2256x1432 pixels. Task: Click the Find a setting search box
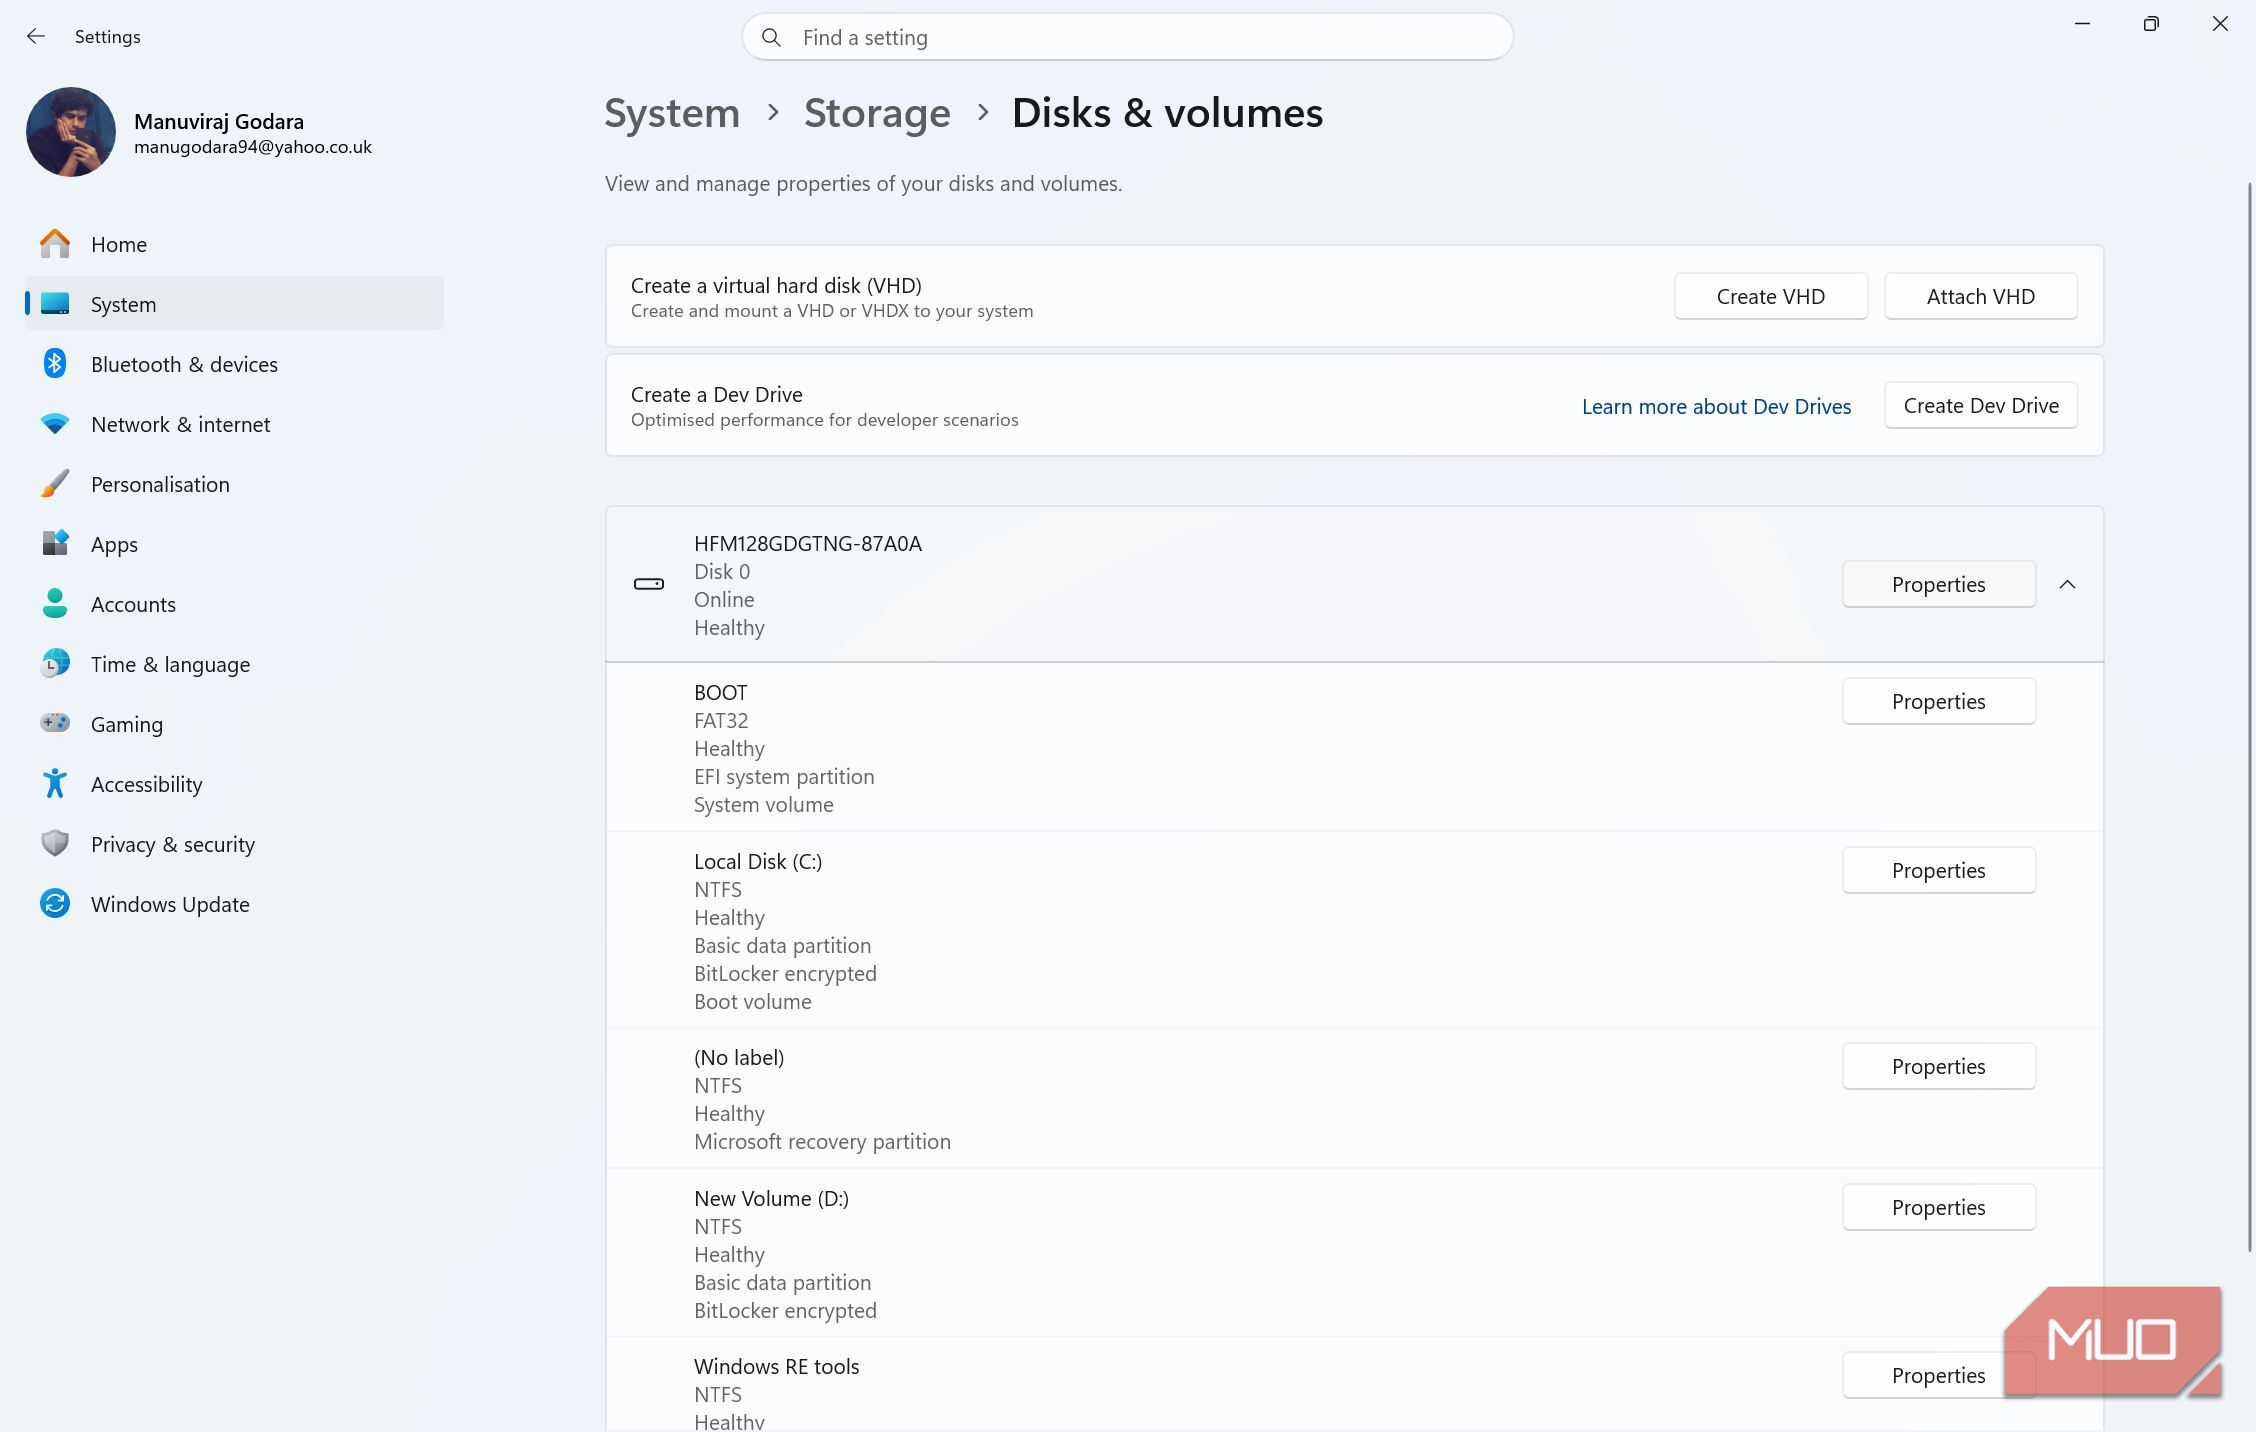[x=1127, y=37]
